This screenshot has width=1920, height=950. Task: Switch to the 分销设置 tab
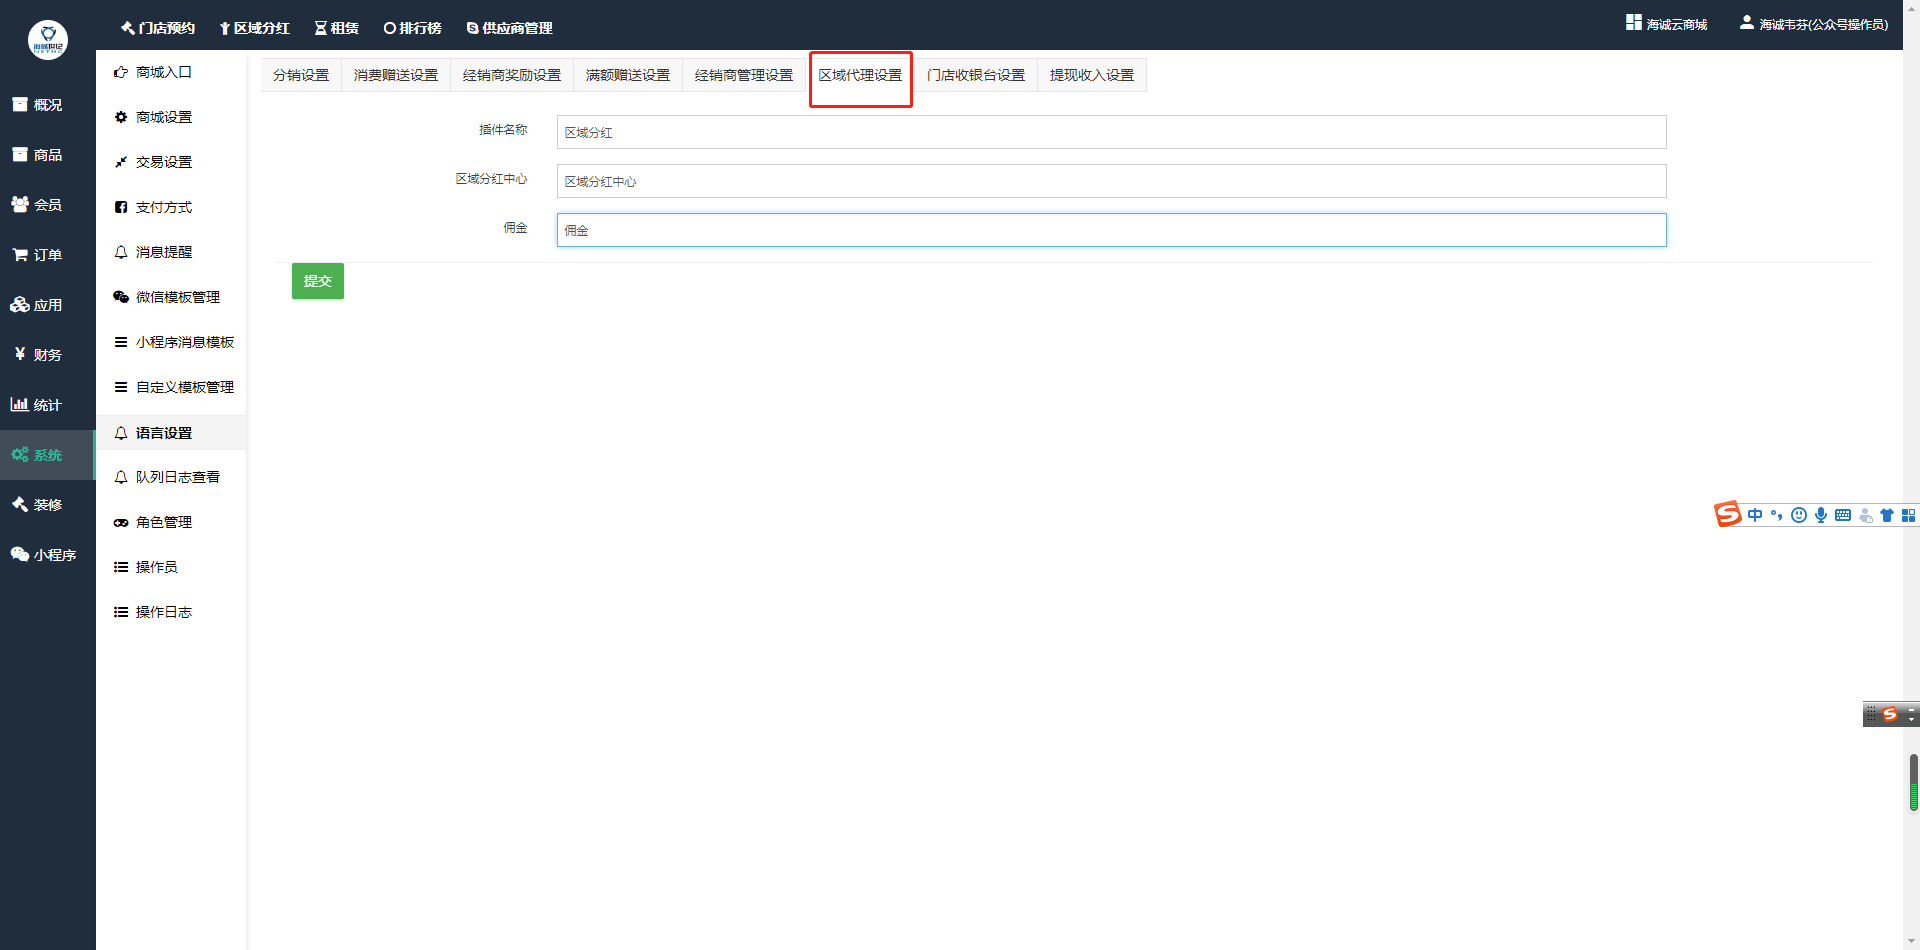tap(301, 75)
